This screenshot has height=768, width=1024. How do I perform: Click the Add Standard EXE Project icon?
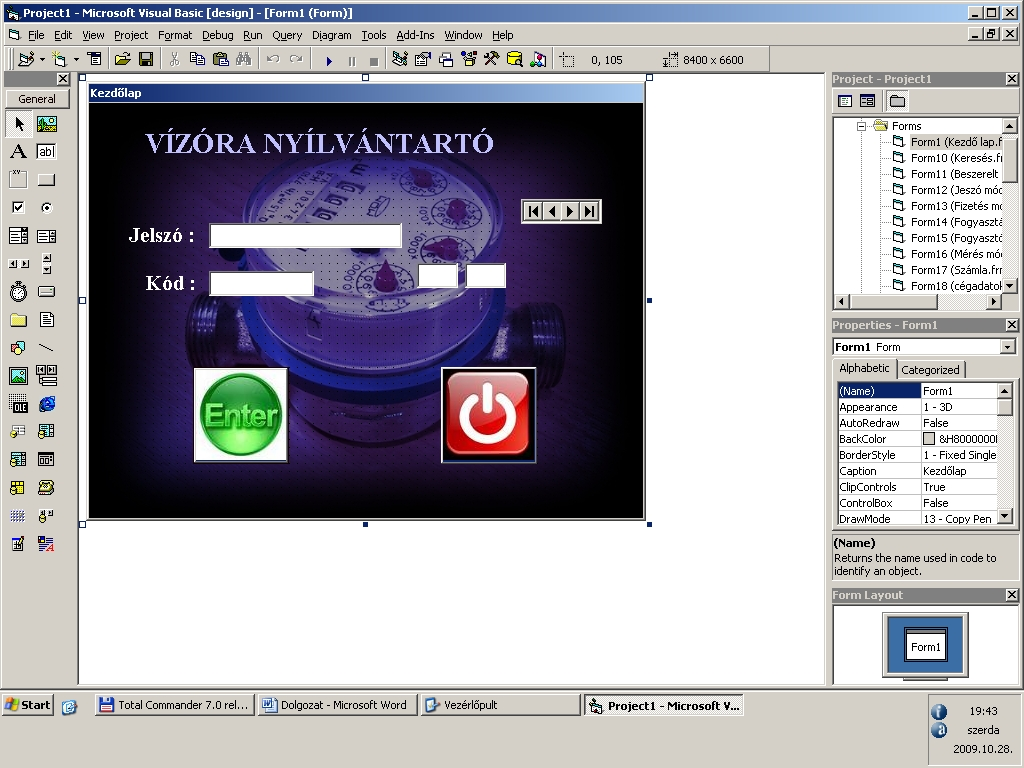(x=26, y=59)
